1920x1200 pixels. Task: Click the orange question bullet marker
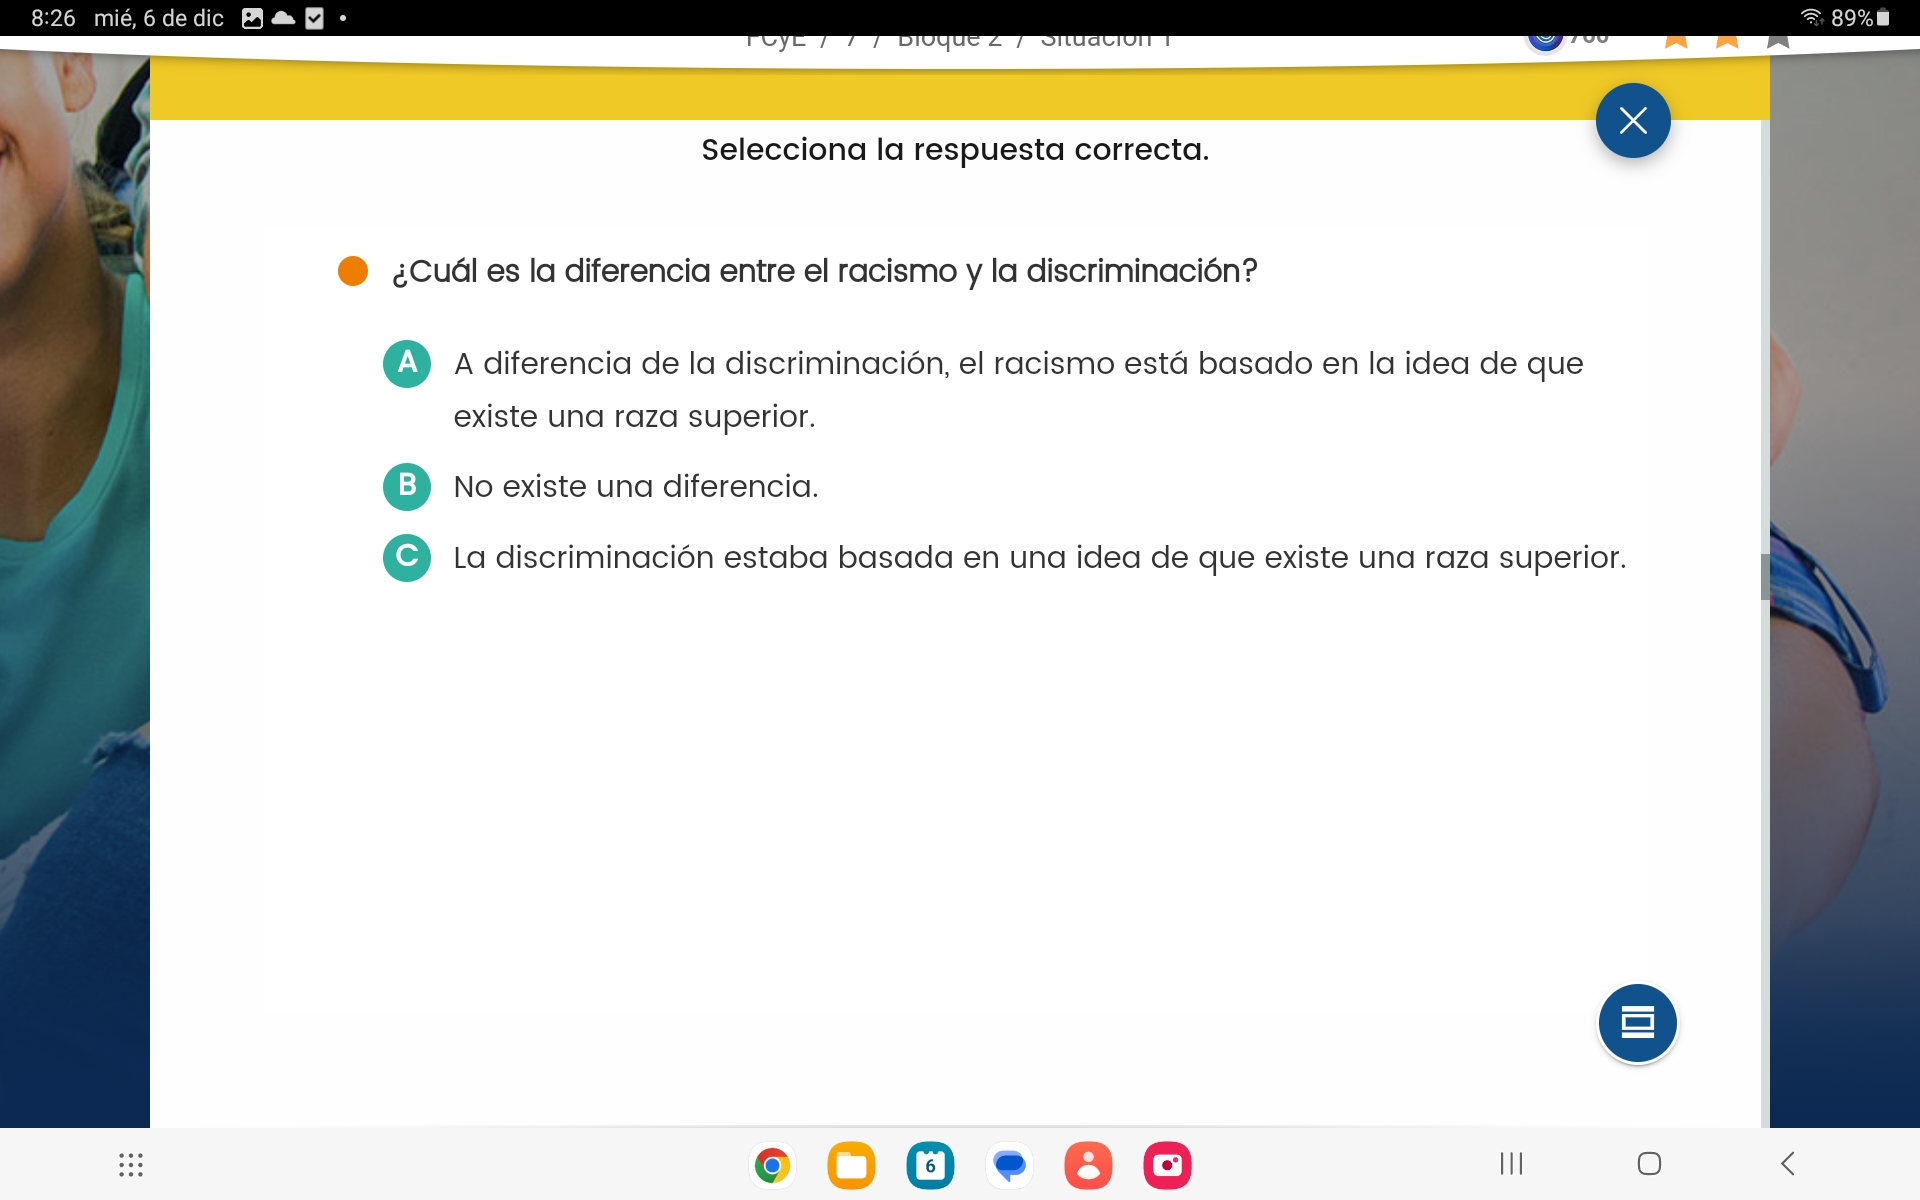tap(353, 271)
